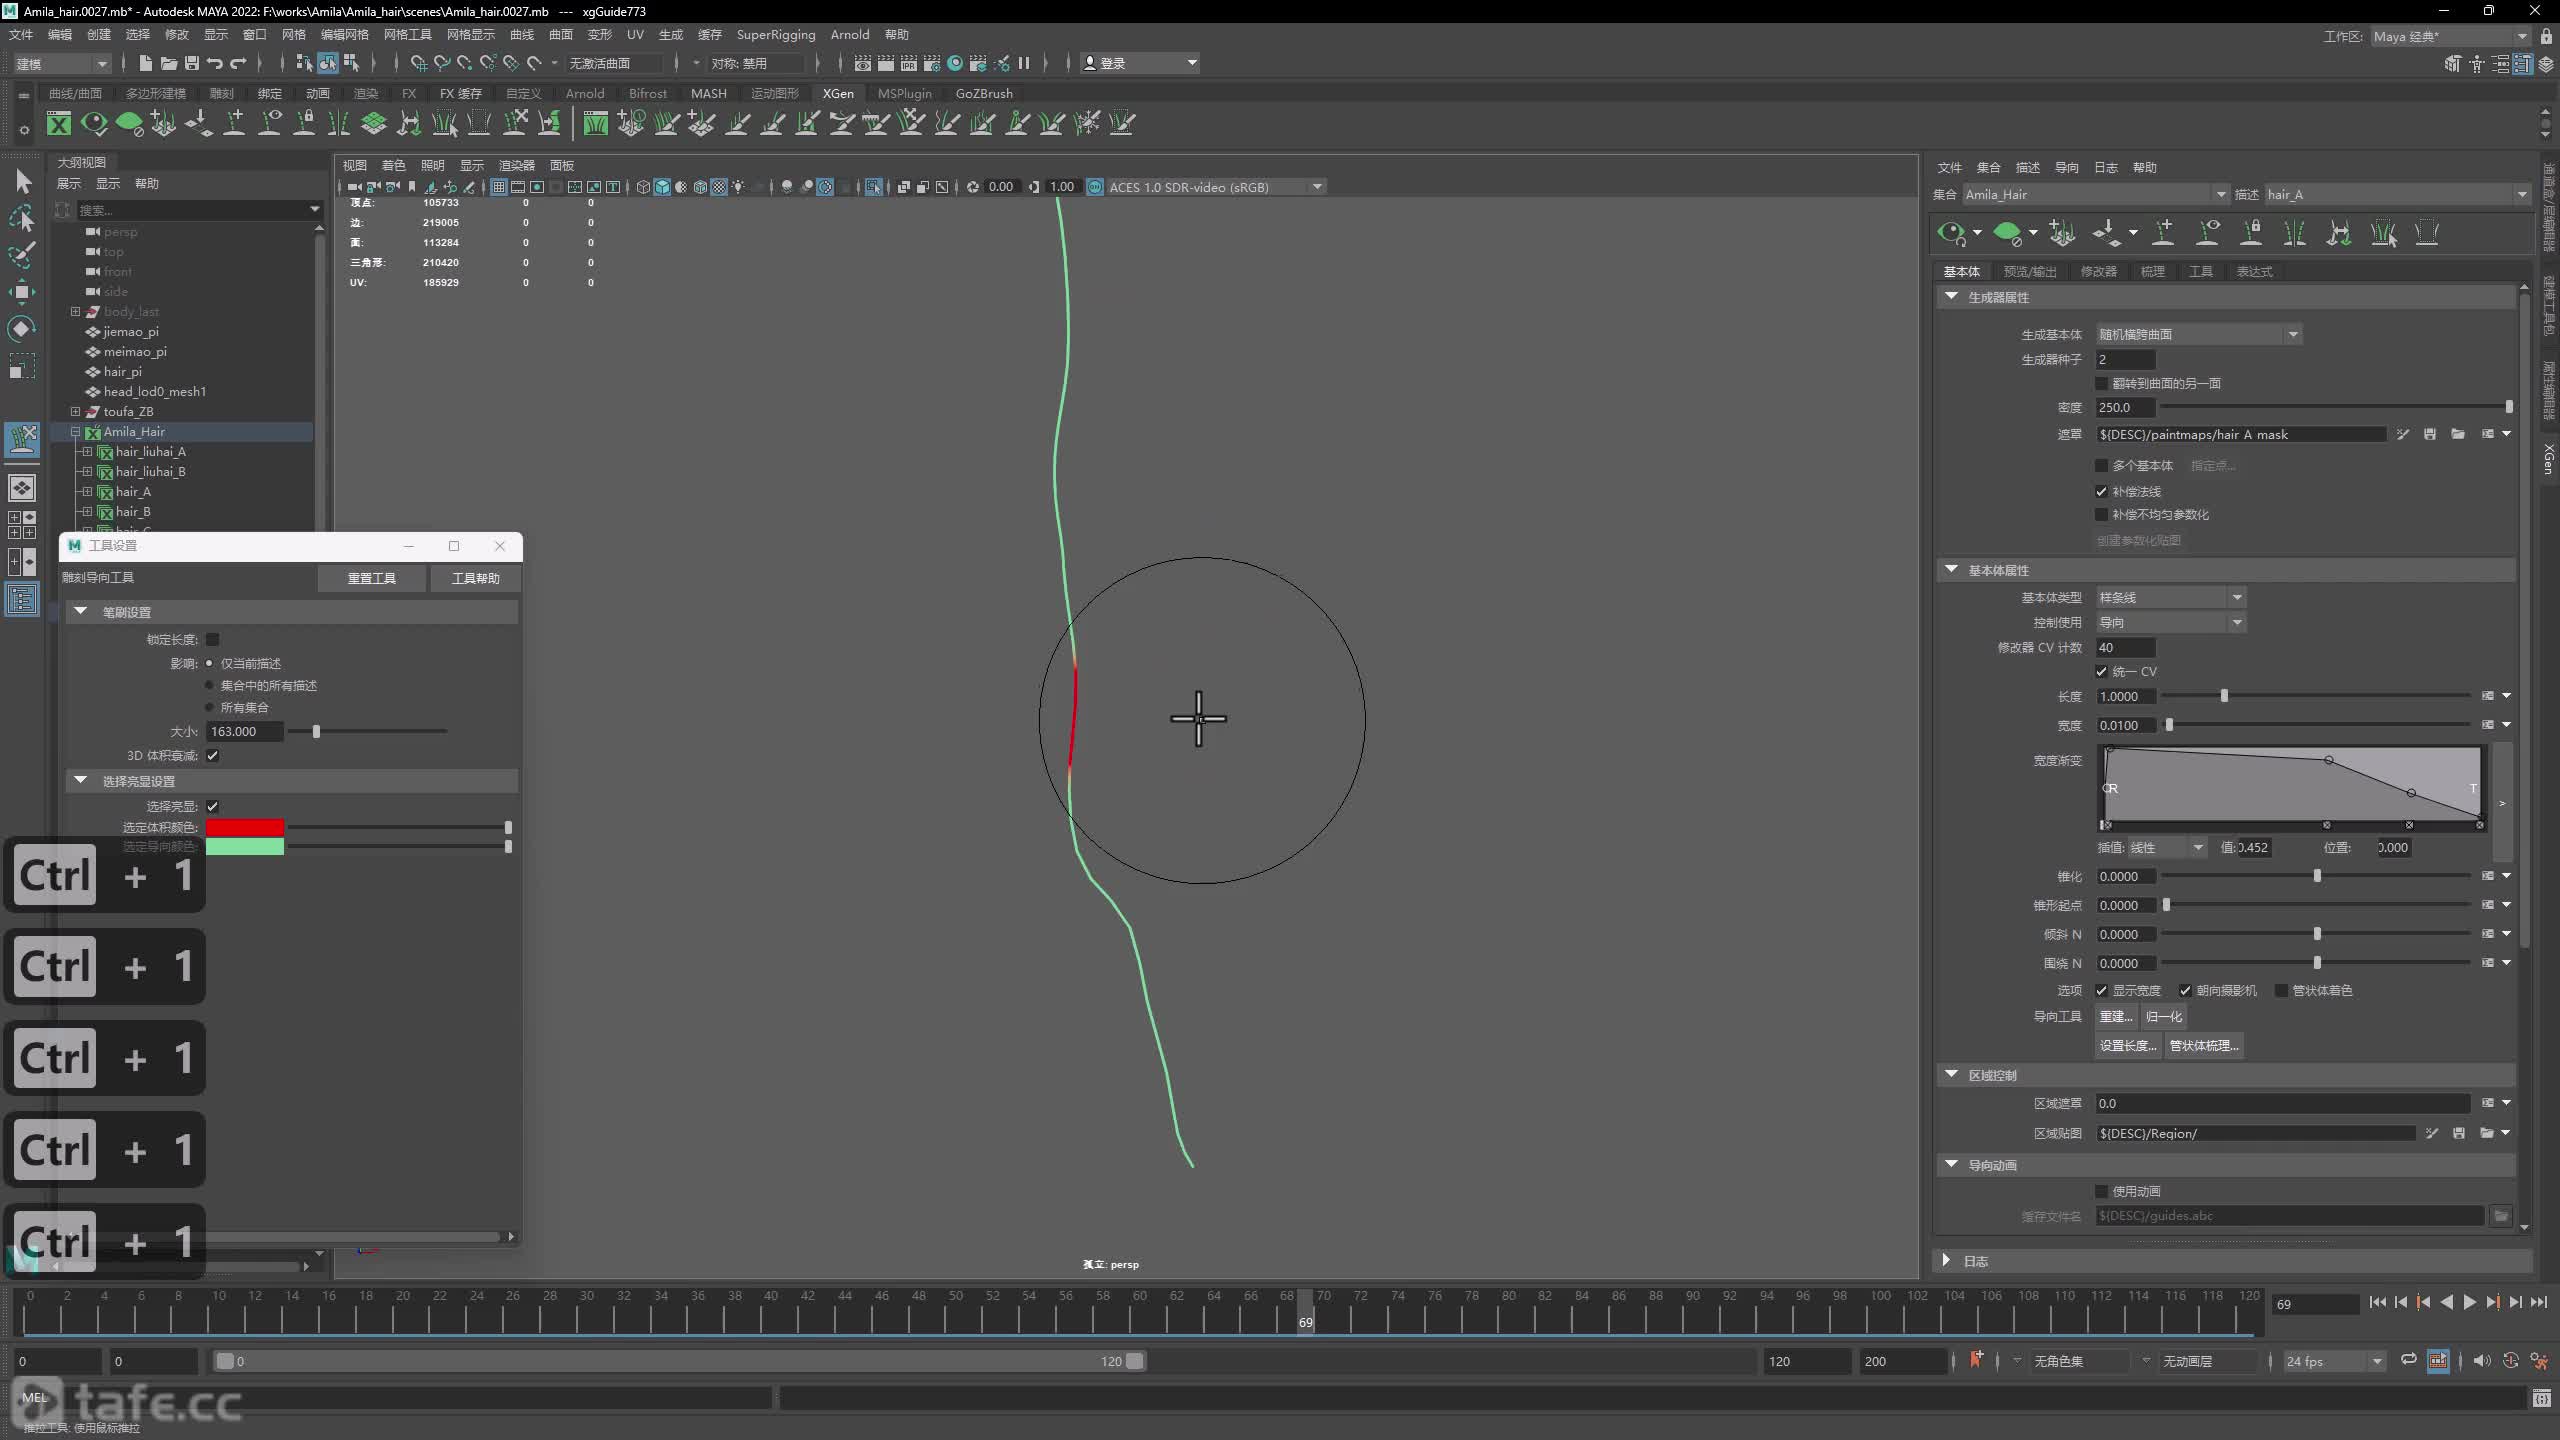Click the add guides icon in XGen panel
Screen dimensions: 2560x1440
2061,233
